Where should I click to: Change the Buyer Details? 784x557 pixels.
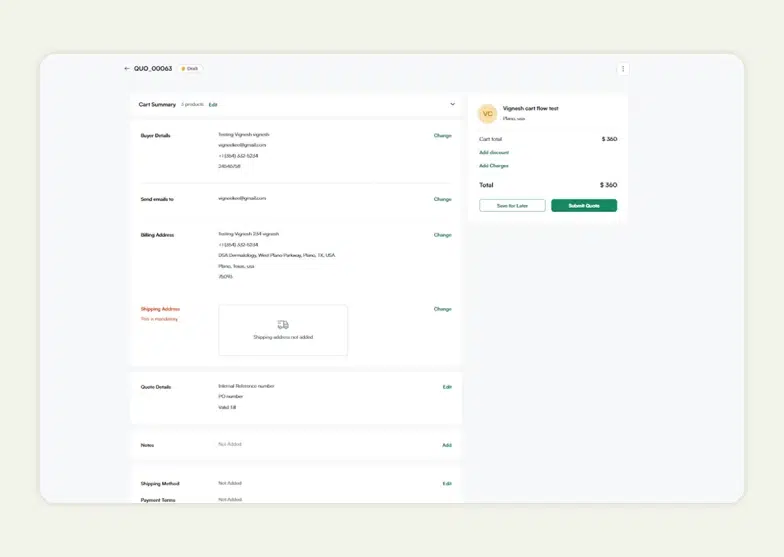tap(442, 135)
